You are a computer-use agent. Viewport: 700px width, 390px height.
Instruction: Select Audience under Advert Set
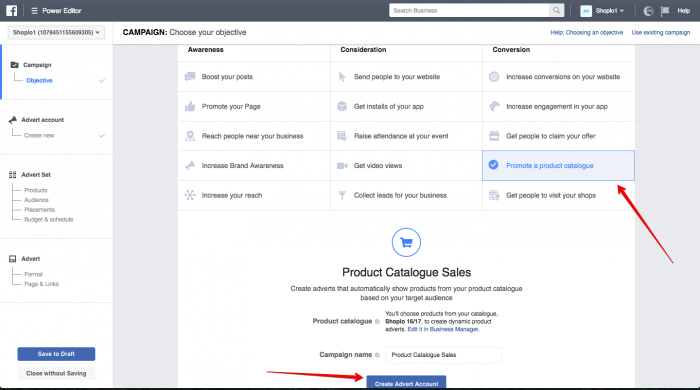(36, 200)
